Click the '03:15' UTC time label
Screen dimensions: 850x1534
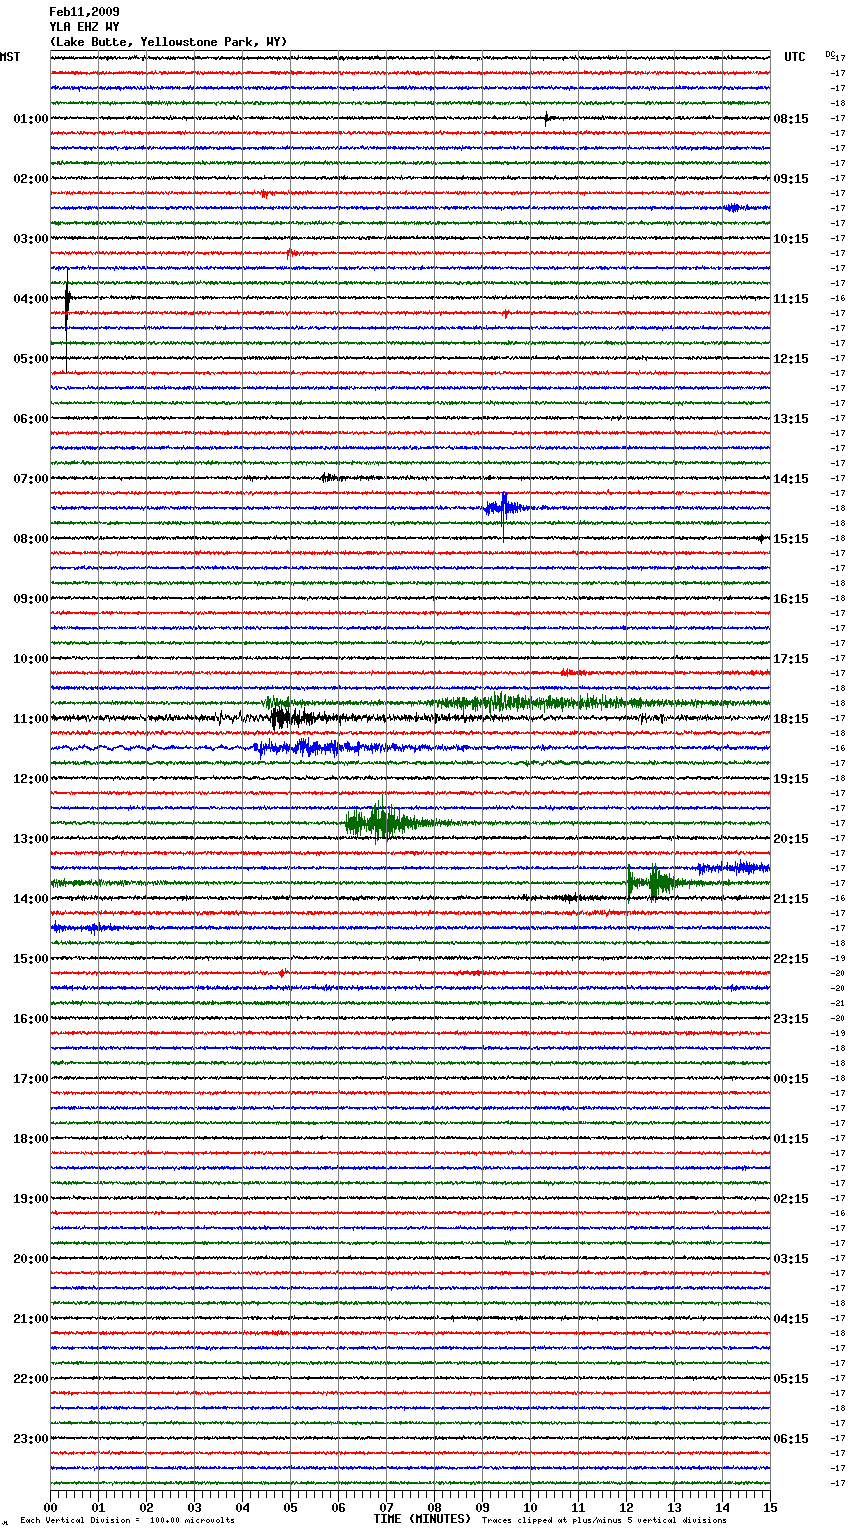click(x=791, y=1259)
